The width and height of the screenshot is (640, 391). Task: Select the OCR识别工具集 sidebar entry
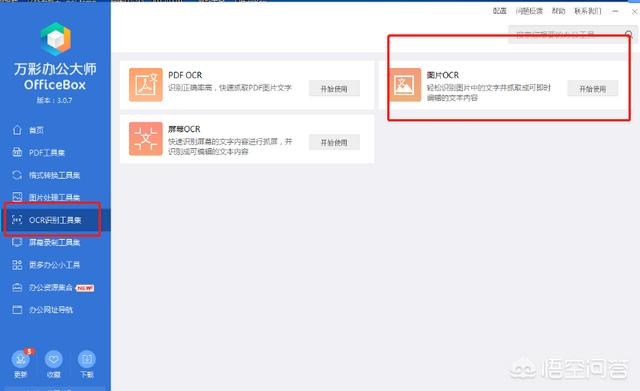(x=55, y=220)
